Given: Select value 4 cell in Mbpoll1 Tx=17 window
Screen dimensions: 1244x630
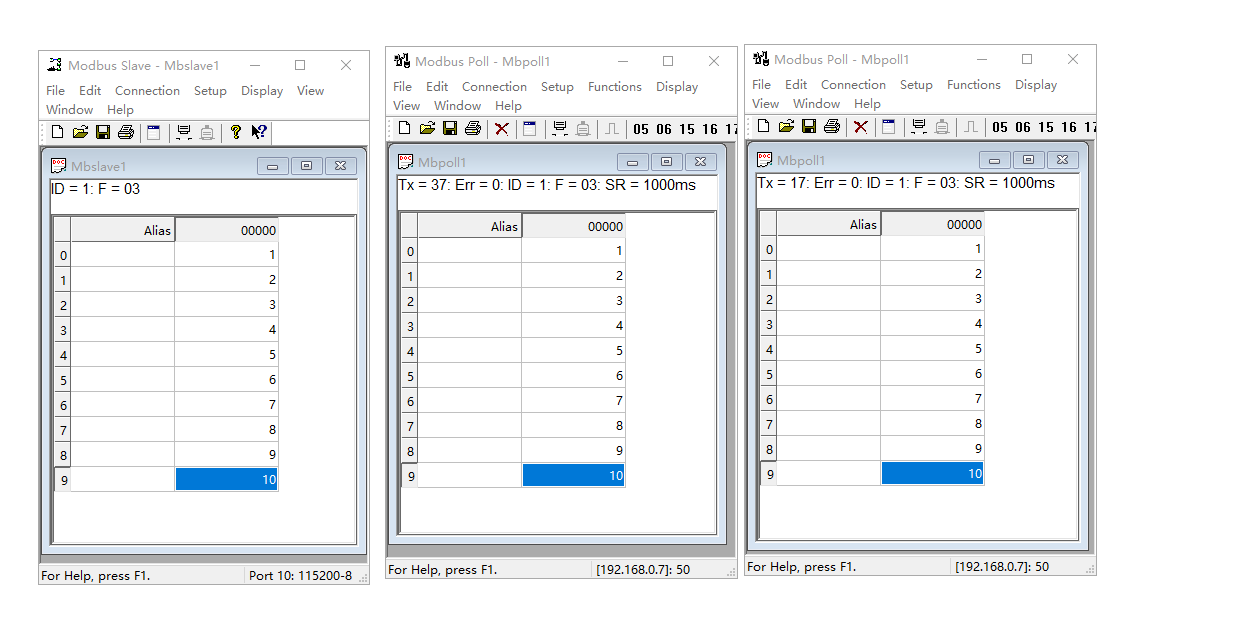Looking at the screenshot, I should [932, 324].
